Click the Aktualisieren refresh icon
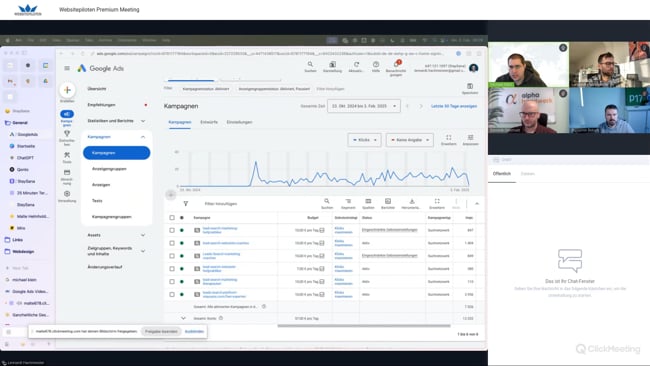Screen dimensions: 650x366 click(x=356, y=65)
